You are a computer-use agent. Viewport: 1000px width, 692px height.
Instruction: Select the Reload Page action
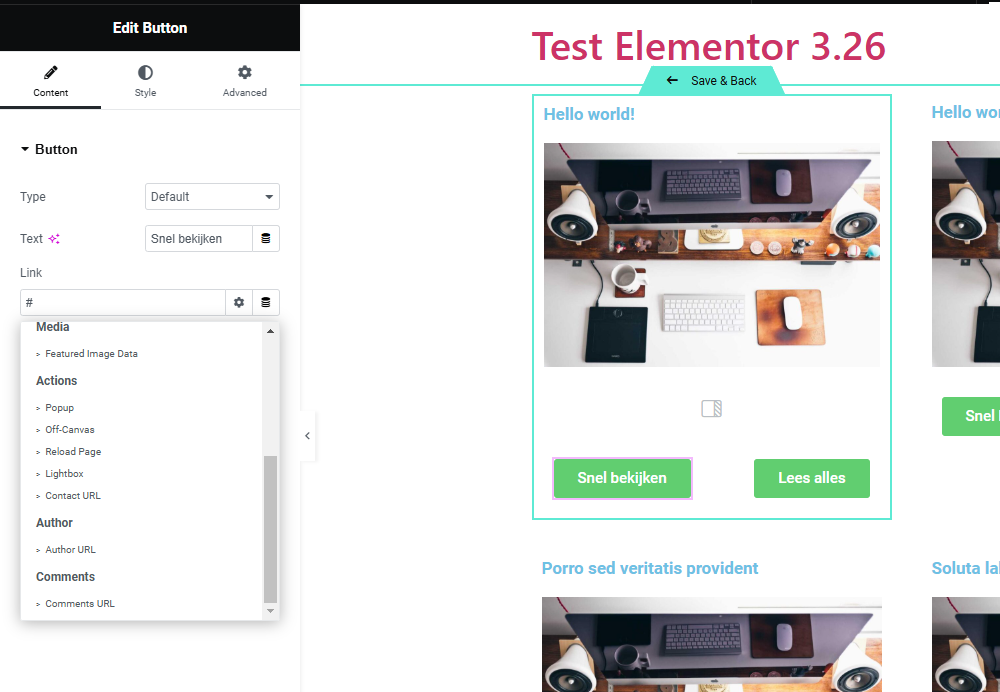[73, 452]
